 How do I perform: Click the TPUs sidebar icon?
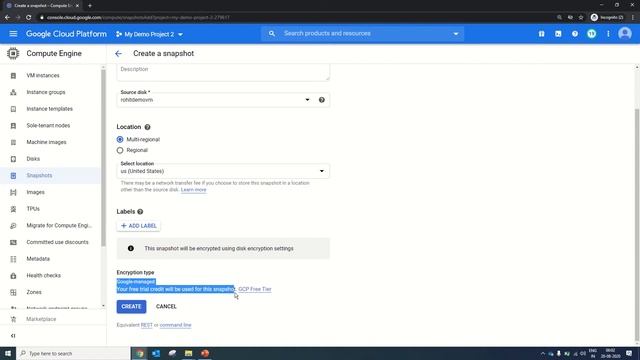(x=13, y=209)
